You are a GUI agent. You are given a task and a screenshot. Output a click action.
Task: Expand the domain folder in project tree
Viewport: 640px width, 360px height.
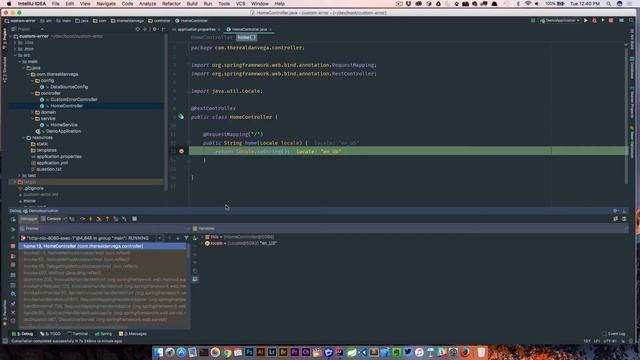pyautogui.click(x=33, y=112)
